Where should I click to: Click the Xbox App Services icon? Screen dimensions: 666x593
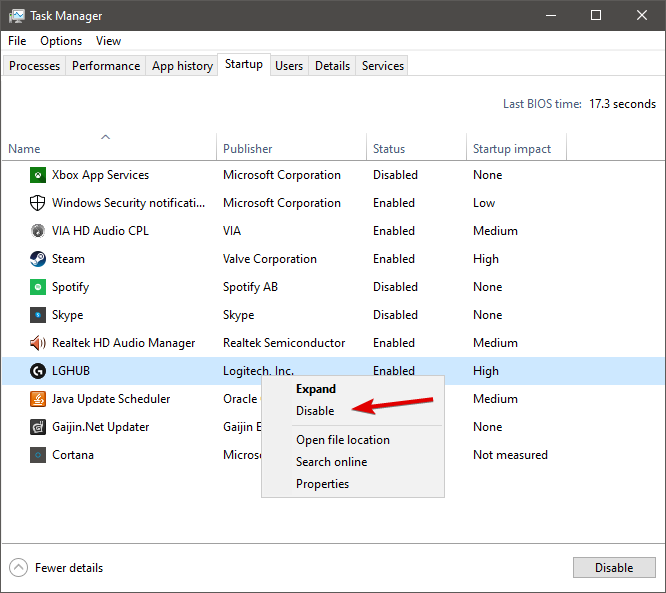(x=37, y=175)
